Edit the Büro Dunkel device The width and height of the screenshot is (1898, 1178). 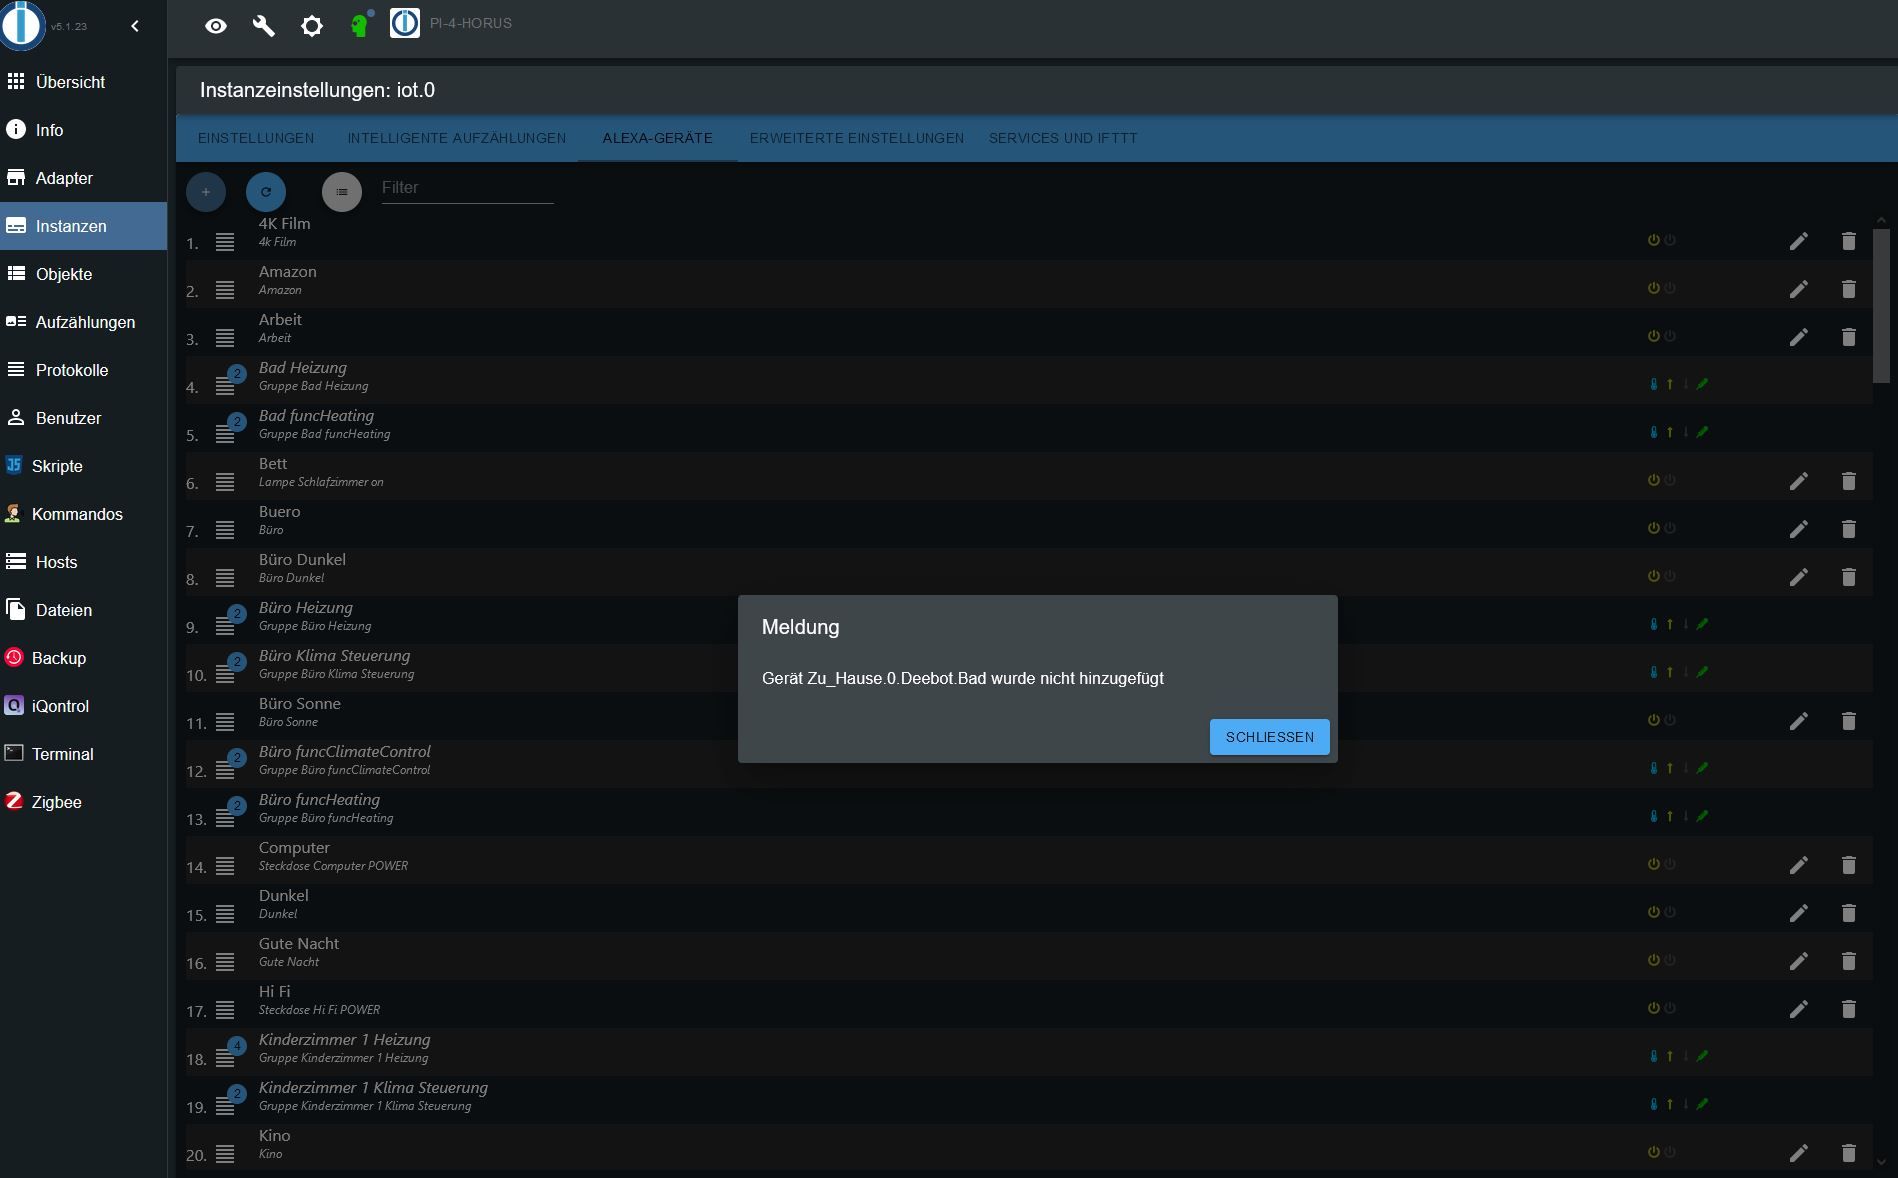coord(1798,577)
